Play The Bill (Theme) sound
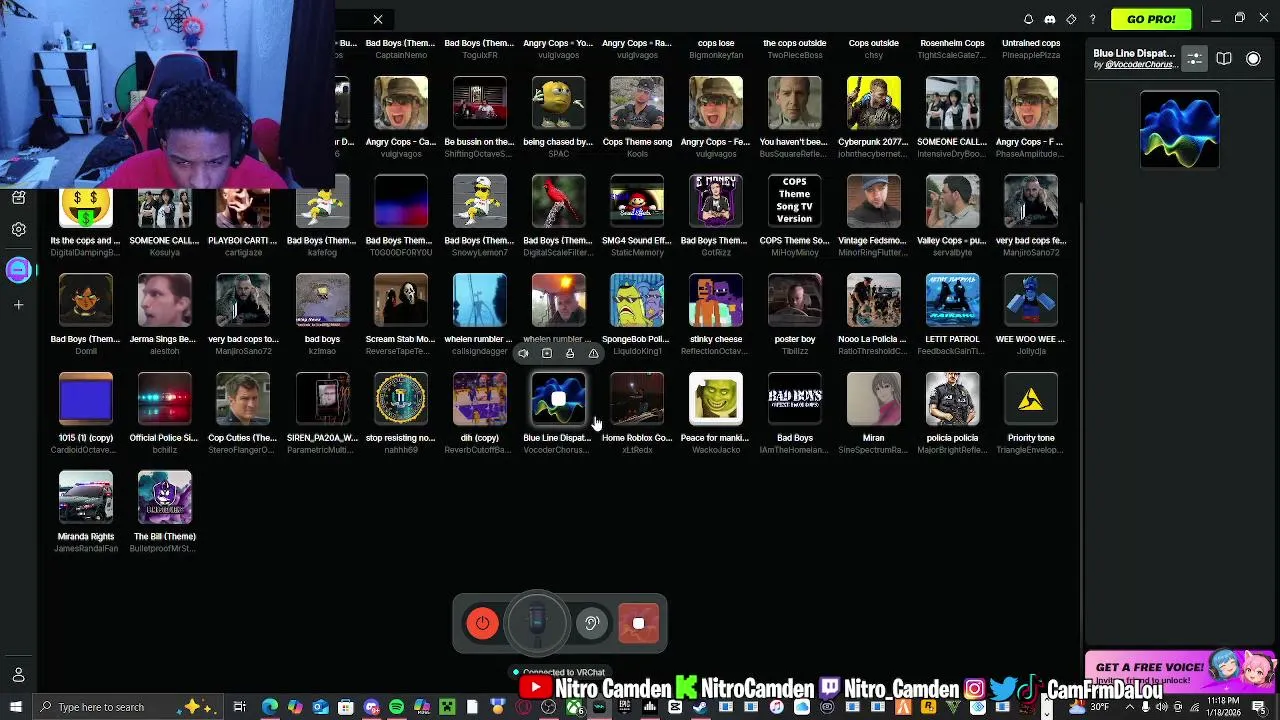This screenshot has width=1280, height=720. click(165, 497)
